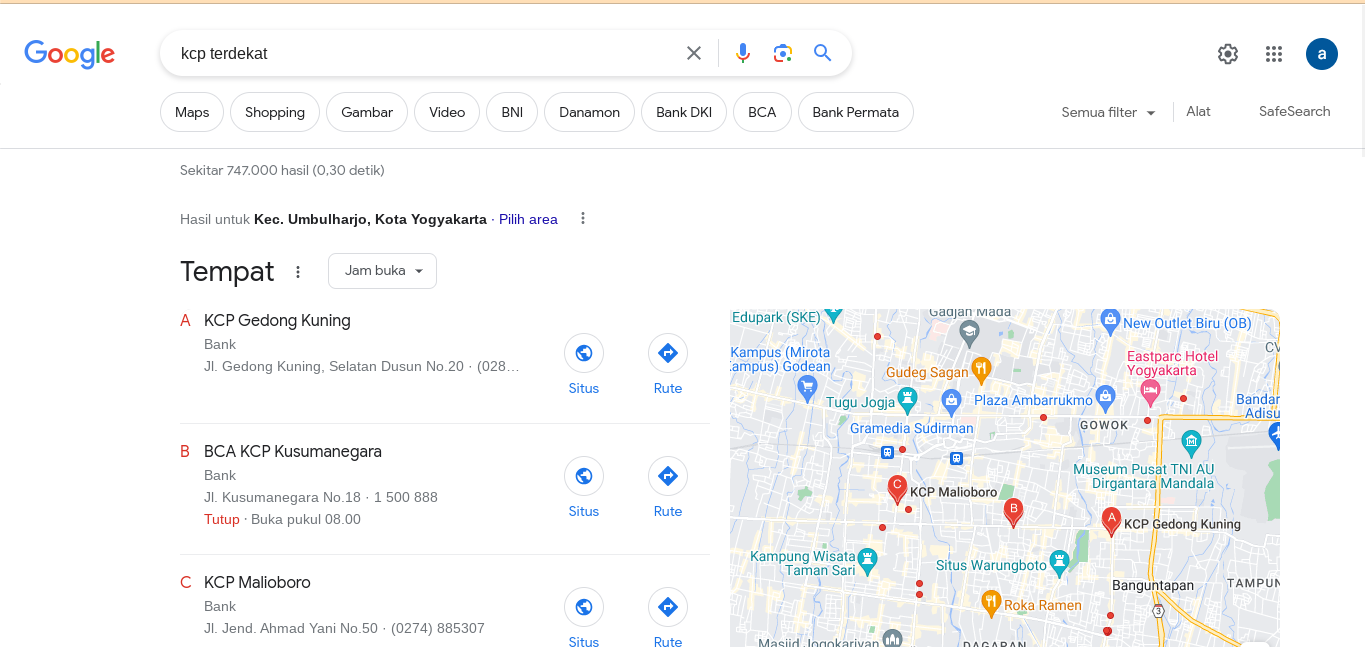This screenshot has height=647, width=1365.
Task: Click Plaza Ambarrukmo shopping marker on map
Action: coord(1104,397)
